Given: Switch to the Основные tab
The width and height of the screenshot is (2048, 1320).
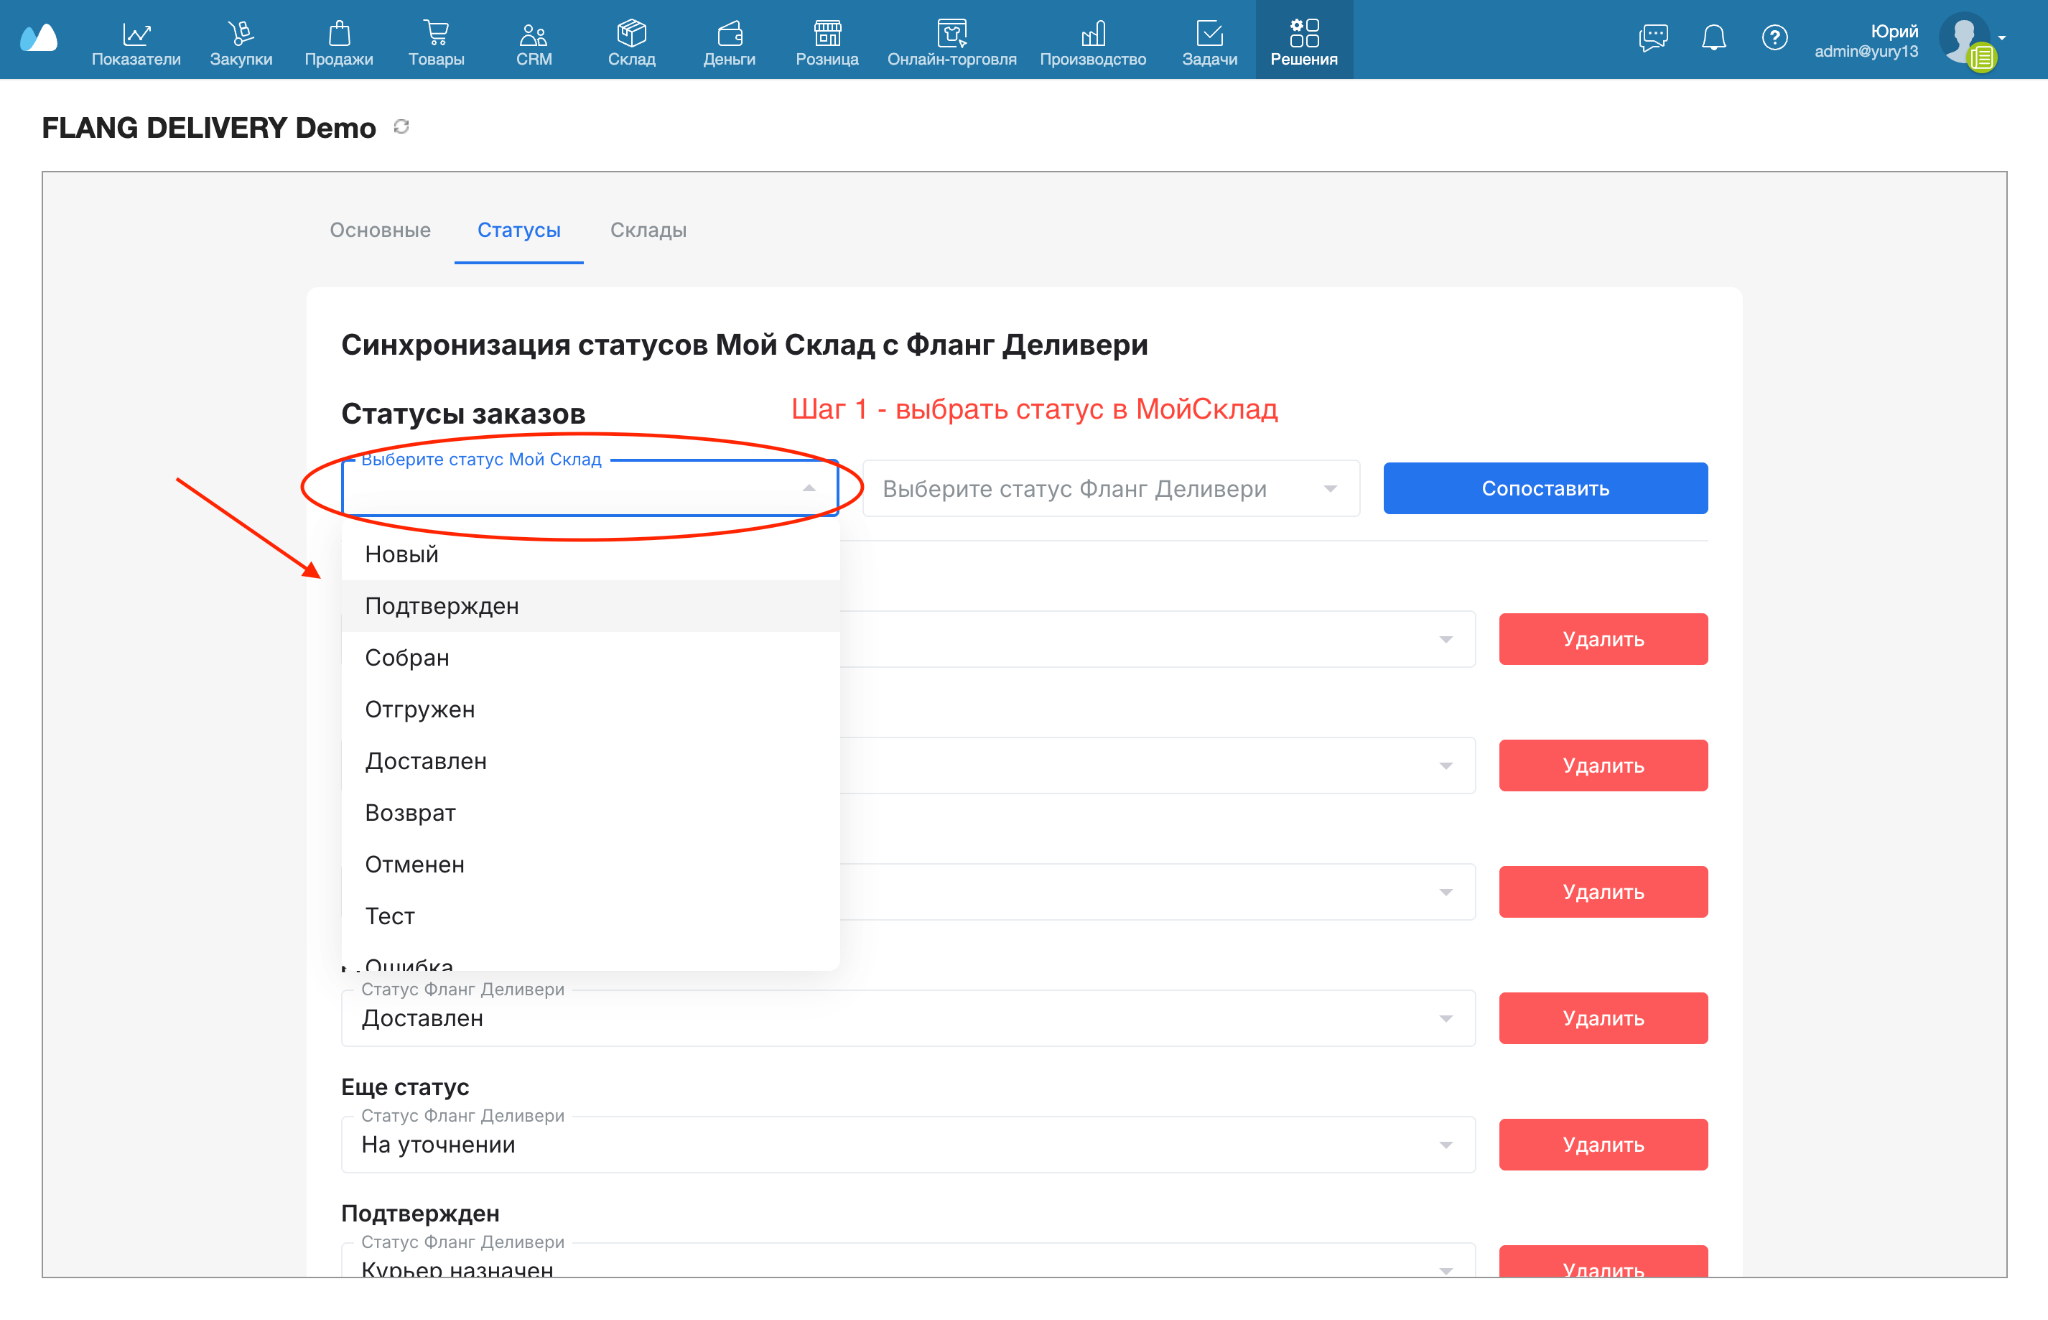Looking at the screenshot, I should (x=380, y=230).
